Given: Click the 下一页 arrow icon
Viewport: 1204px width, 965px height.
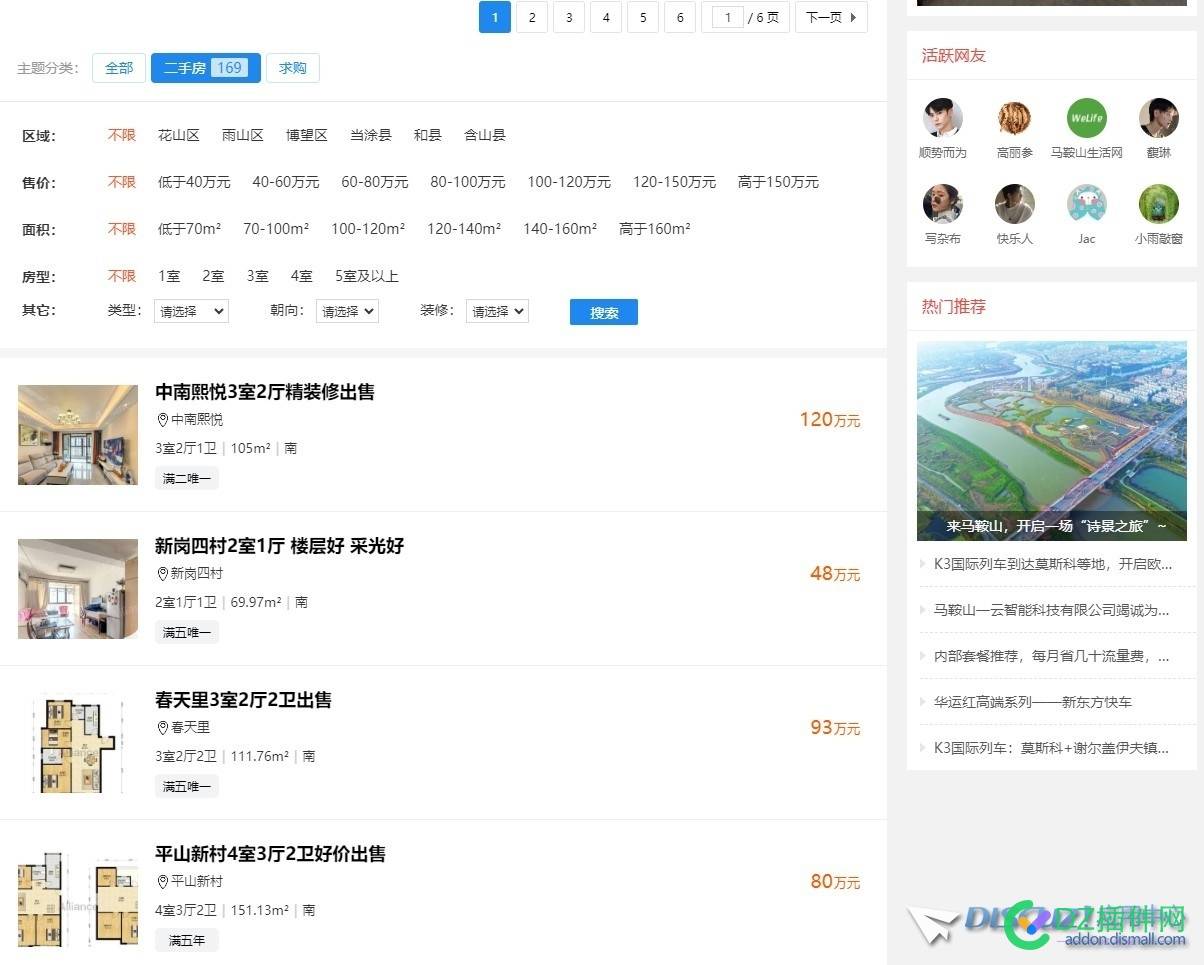Looking at the screenshot, I should pos(853,17).
